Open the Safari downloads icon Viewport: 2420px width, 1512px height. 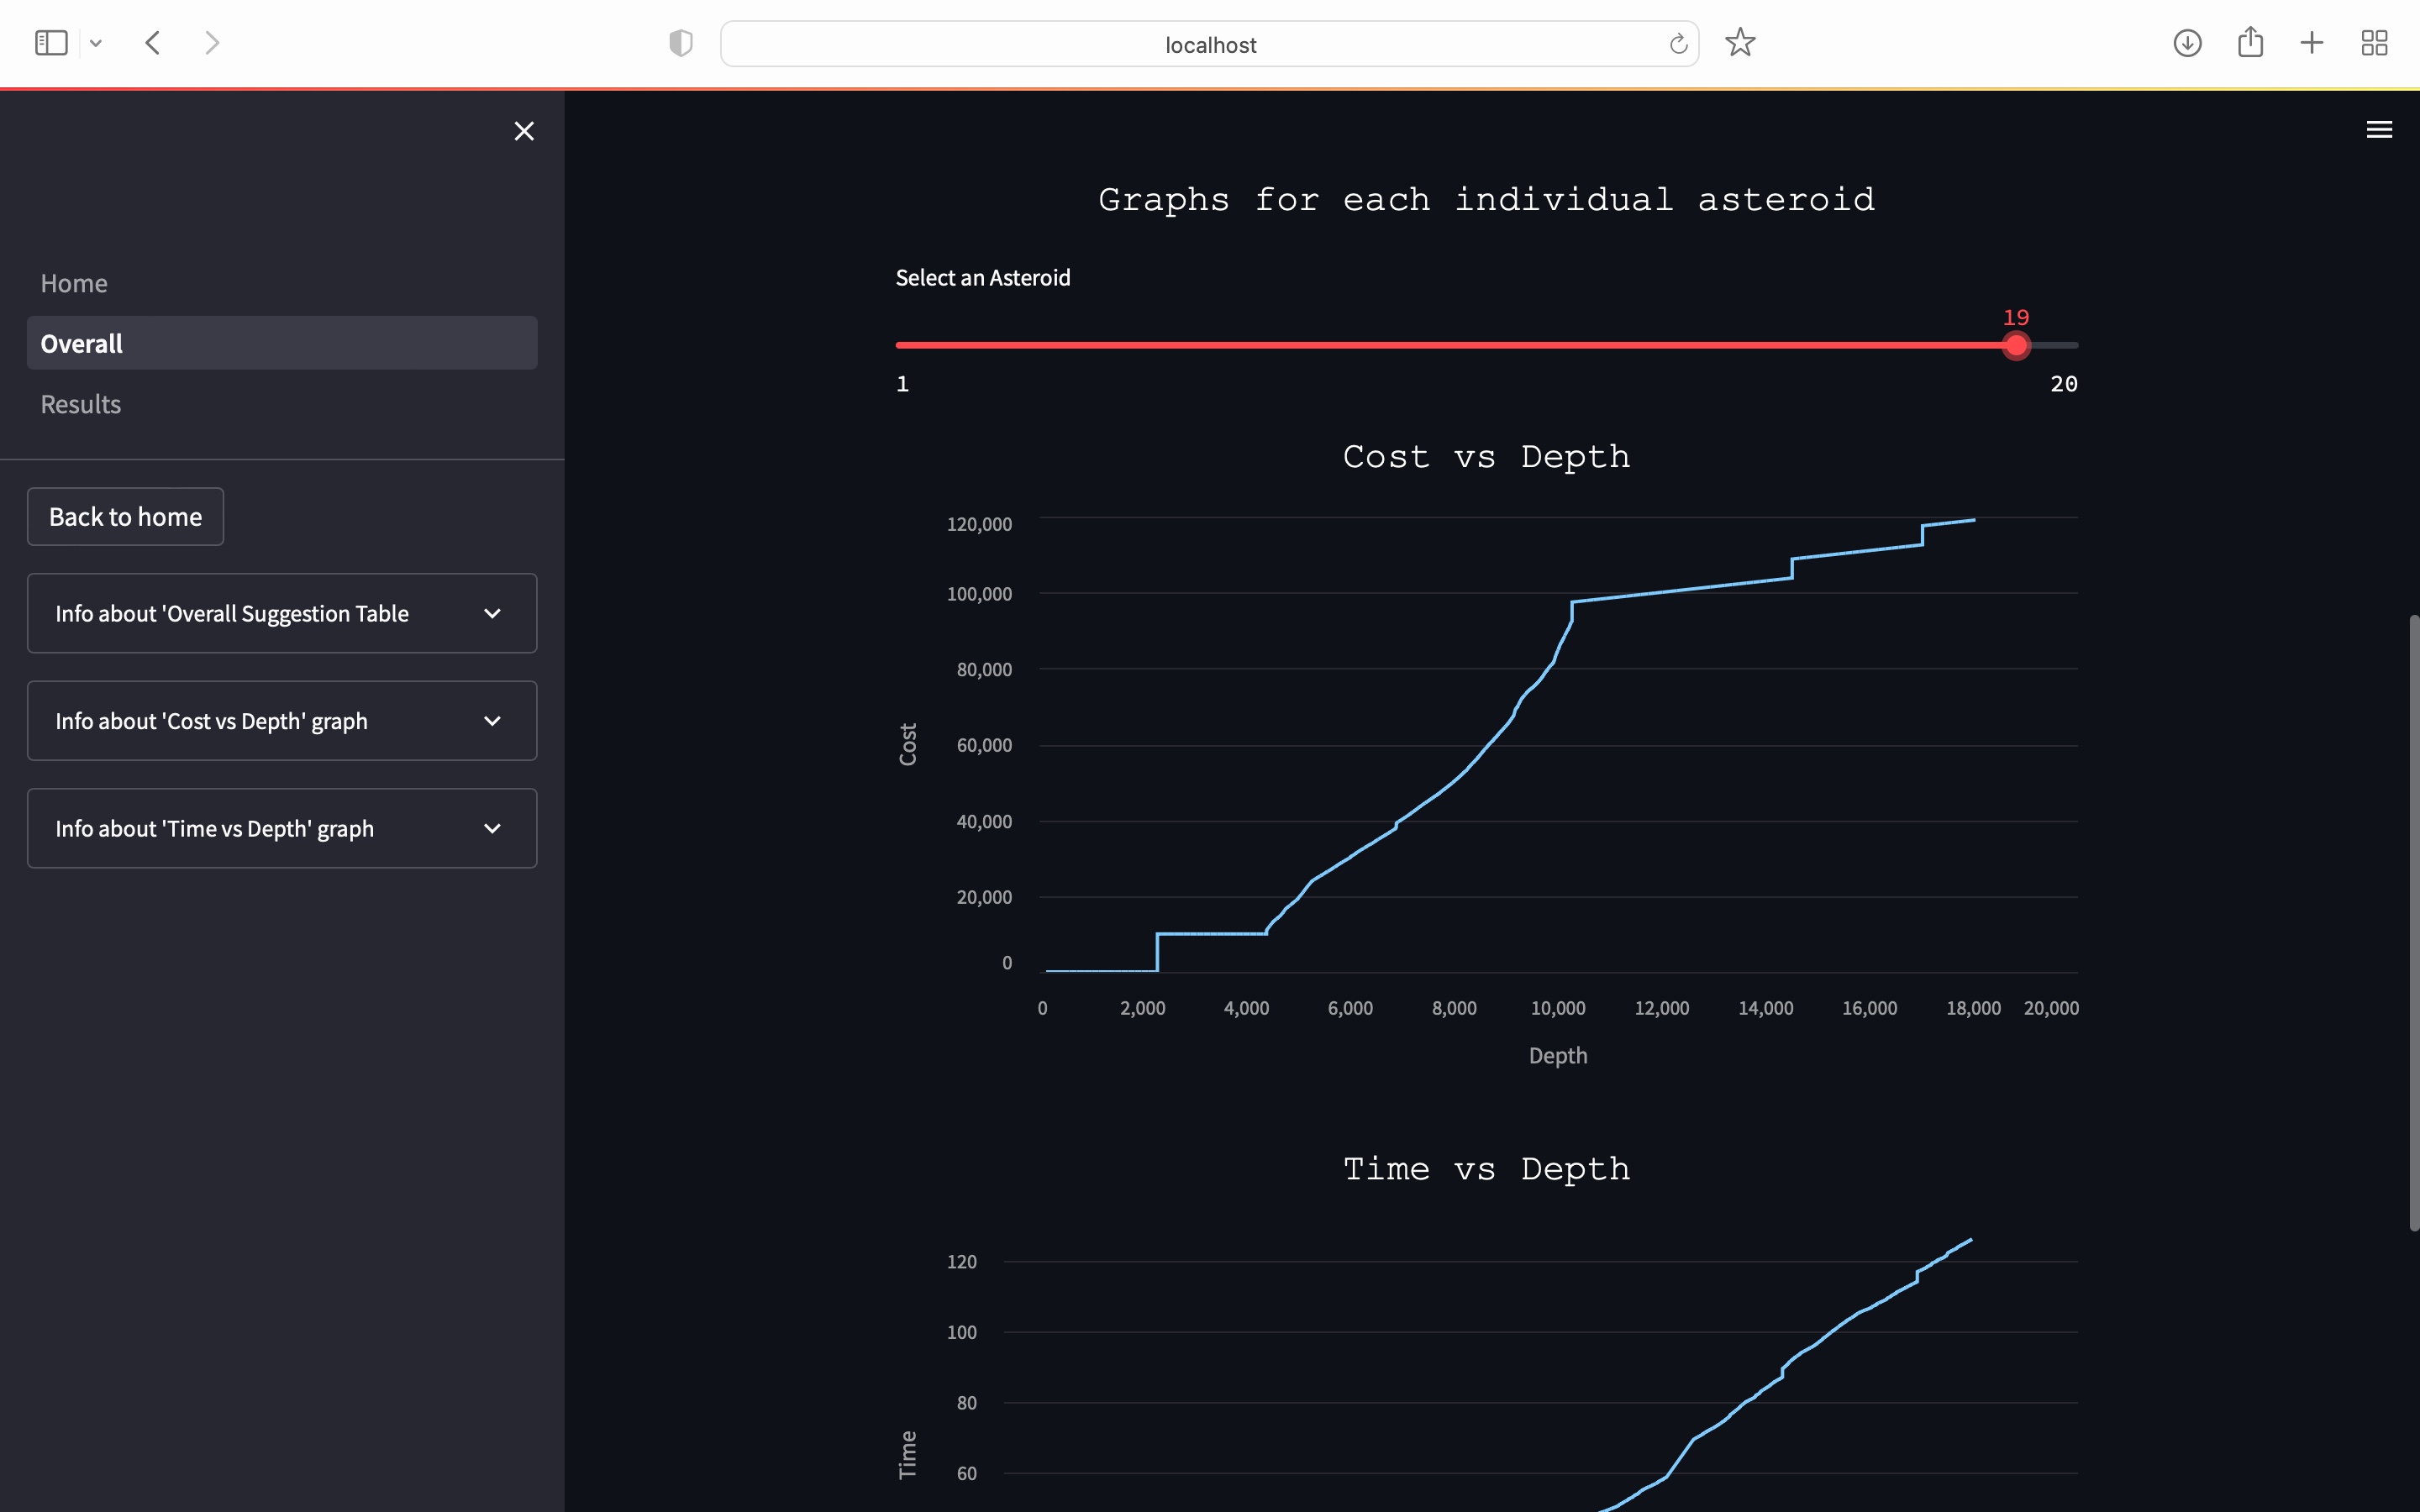click(2187, 43)
